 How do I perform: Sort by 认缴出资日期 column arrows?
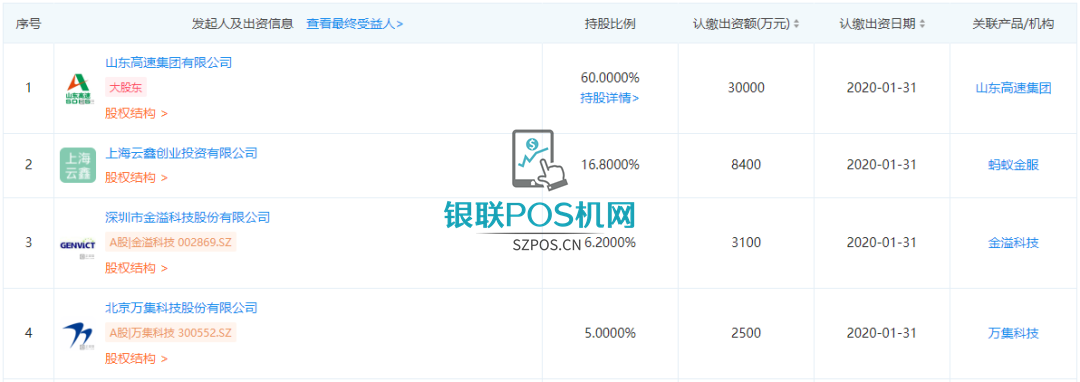click(922, 24)
